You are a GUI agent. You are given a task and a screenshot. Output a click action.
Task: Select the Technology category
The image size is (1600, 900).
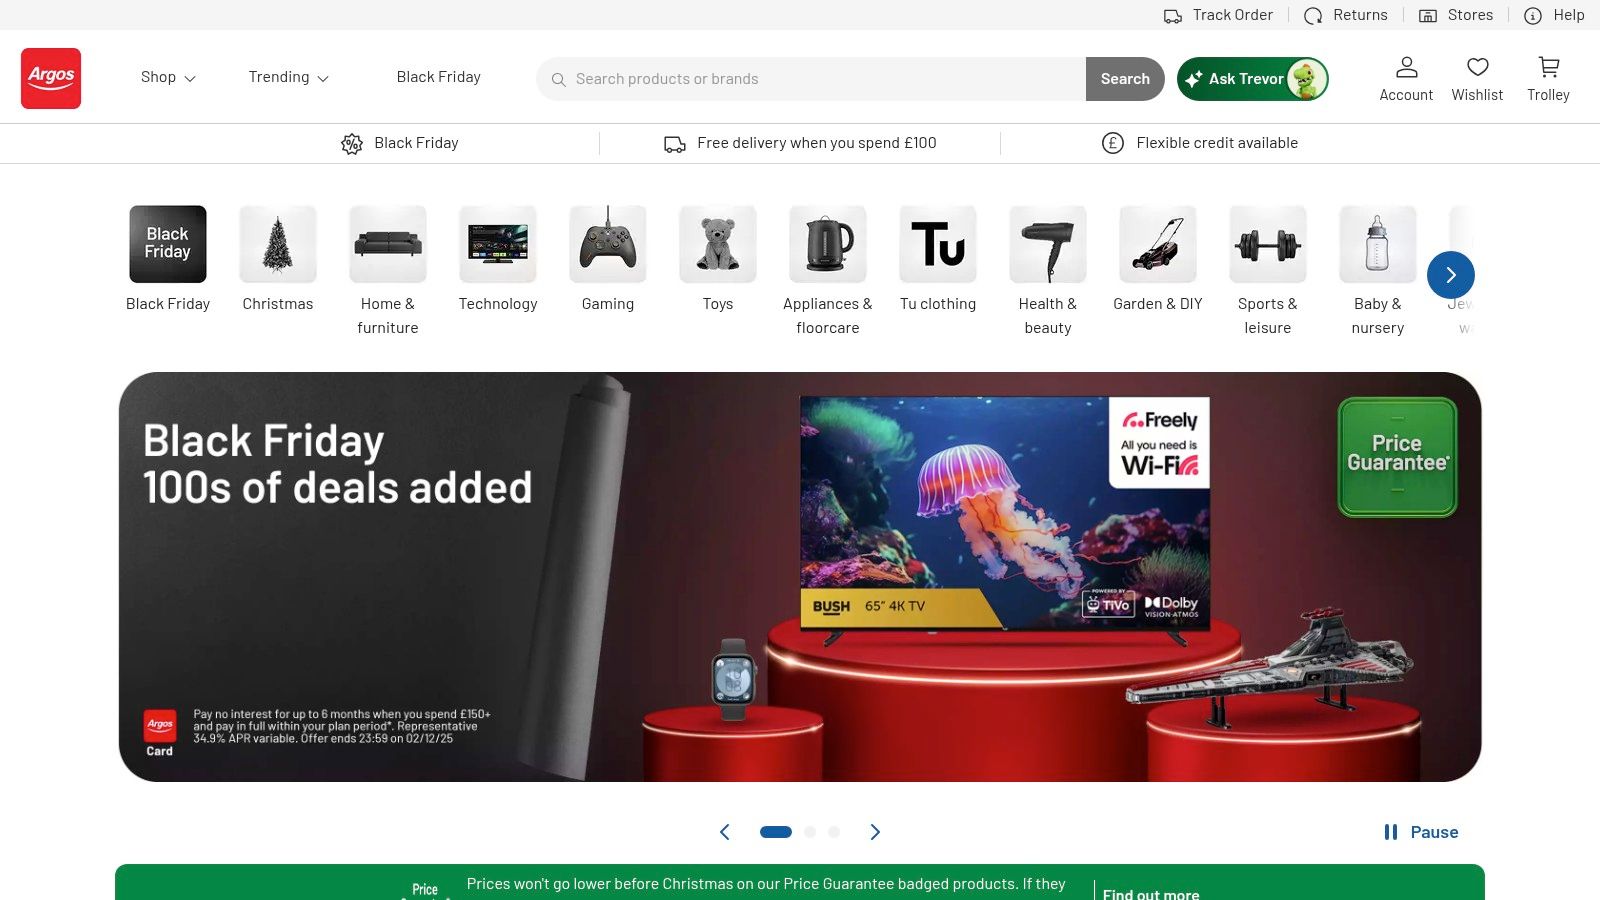pos(497,258)
